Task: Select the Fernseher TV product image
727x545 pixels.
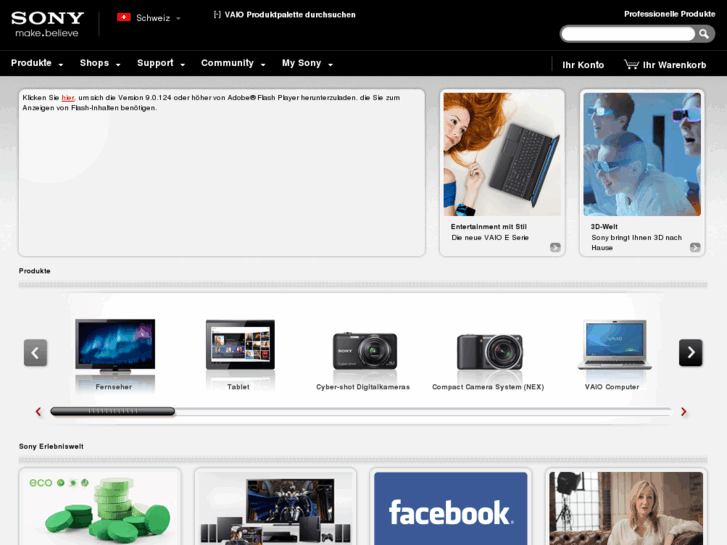Action: 115,346
